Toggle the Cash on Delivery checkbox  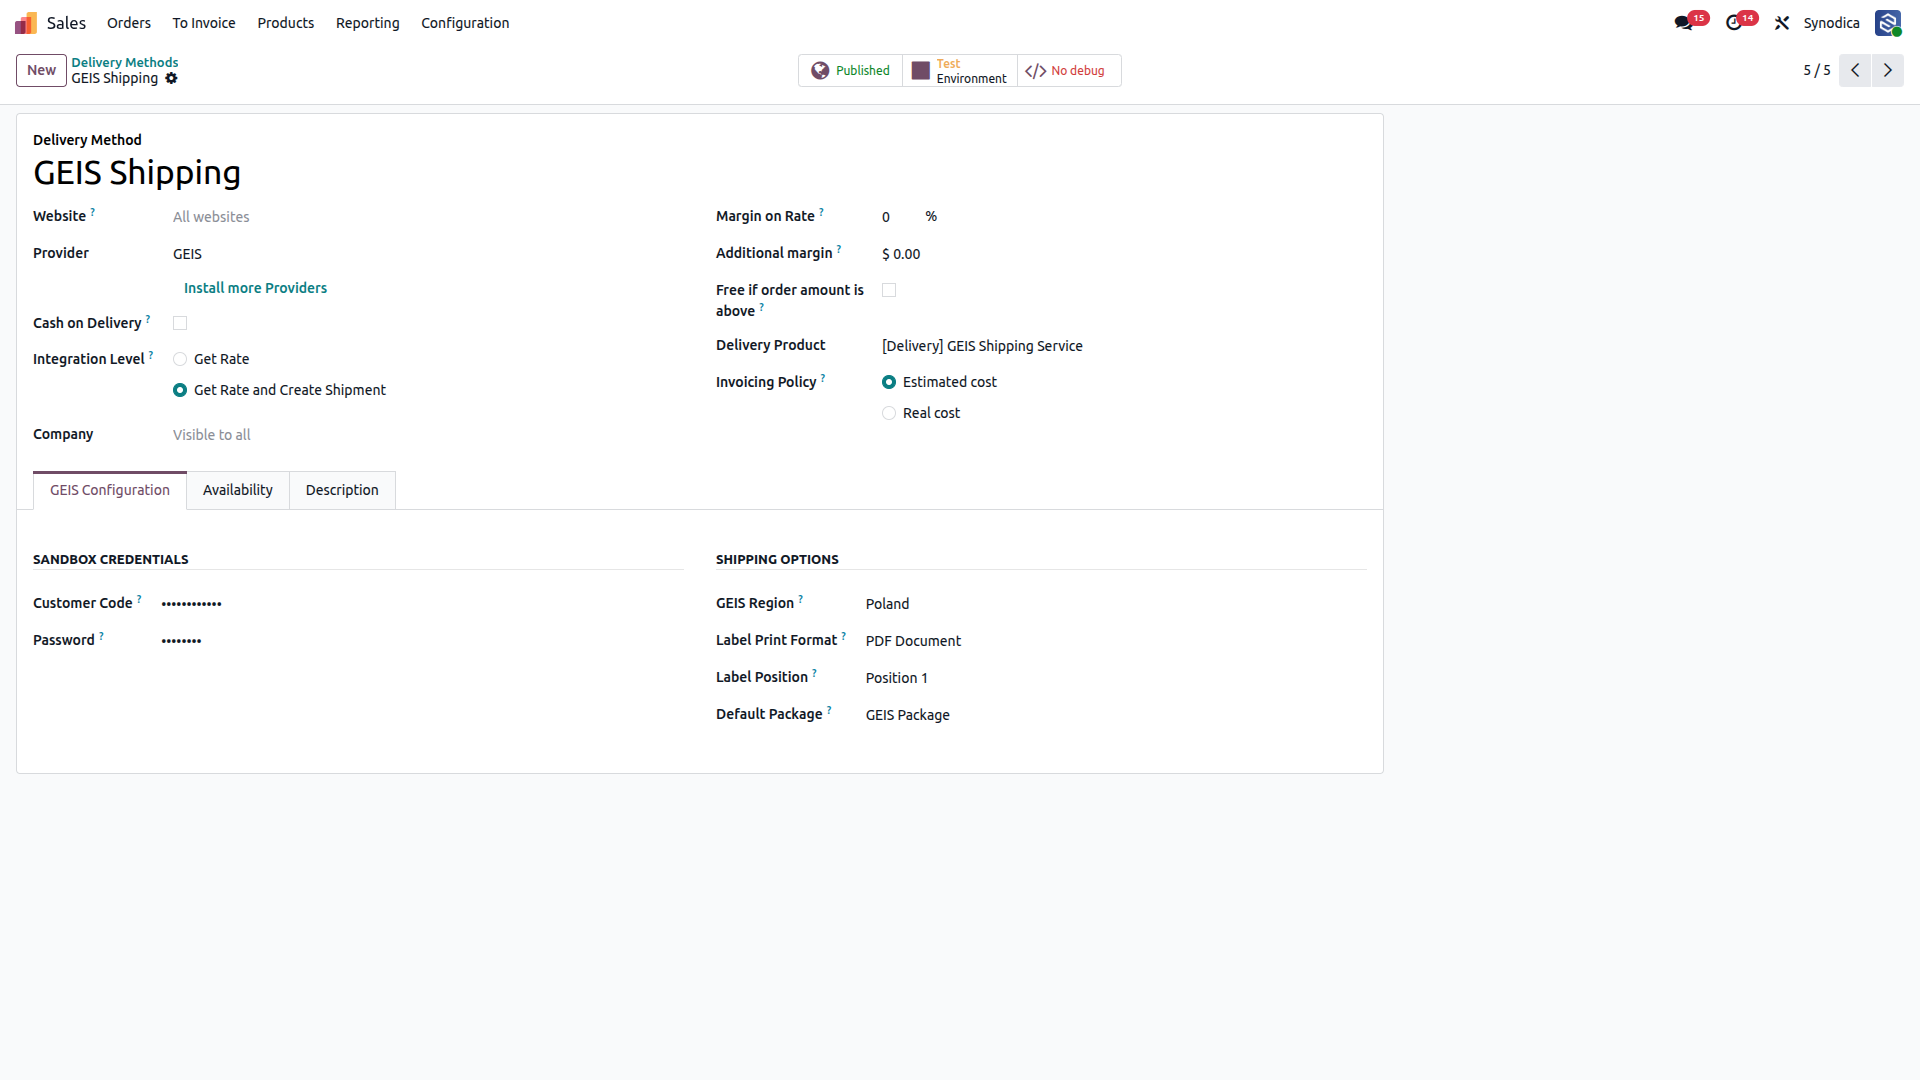click(180, 323)
